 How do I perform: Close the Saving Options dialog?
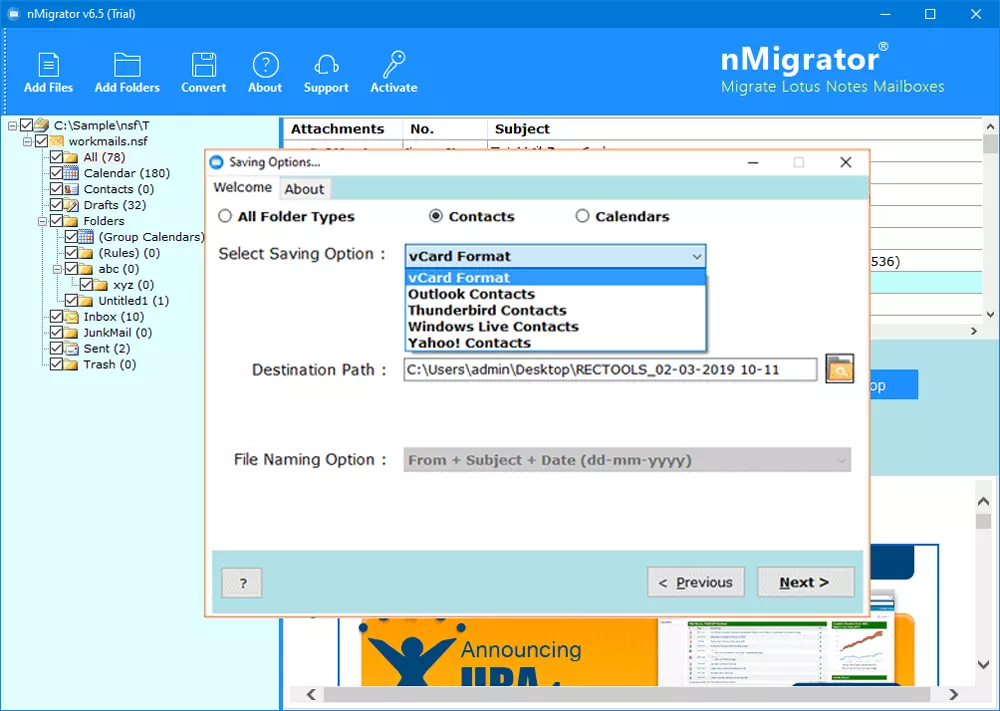point(846,162)
